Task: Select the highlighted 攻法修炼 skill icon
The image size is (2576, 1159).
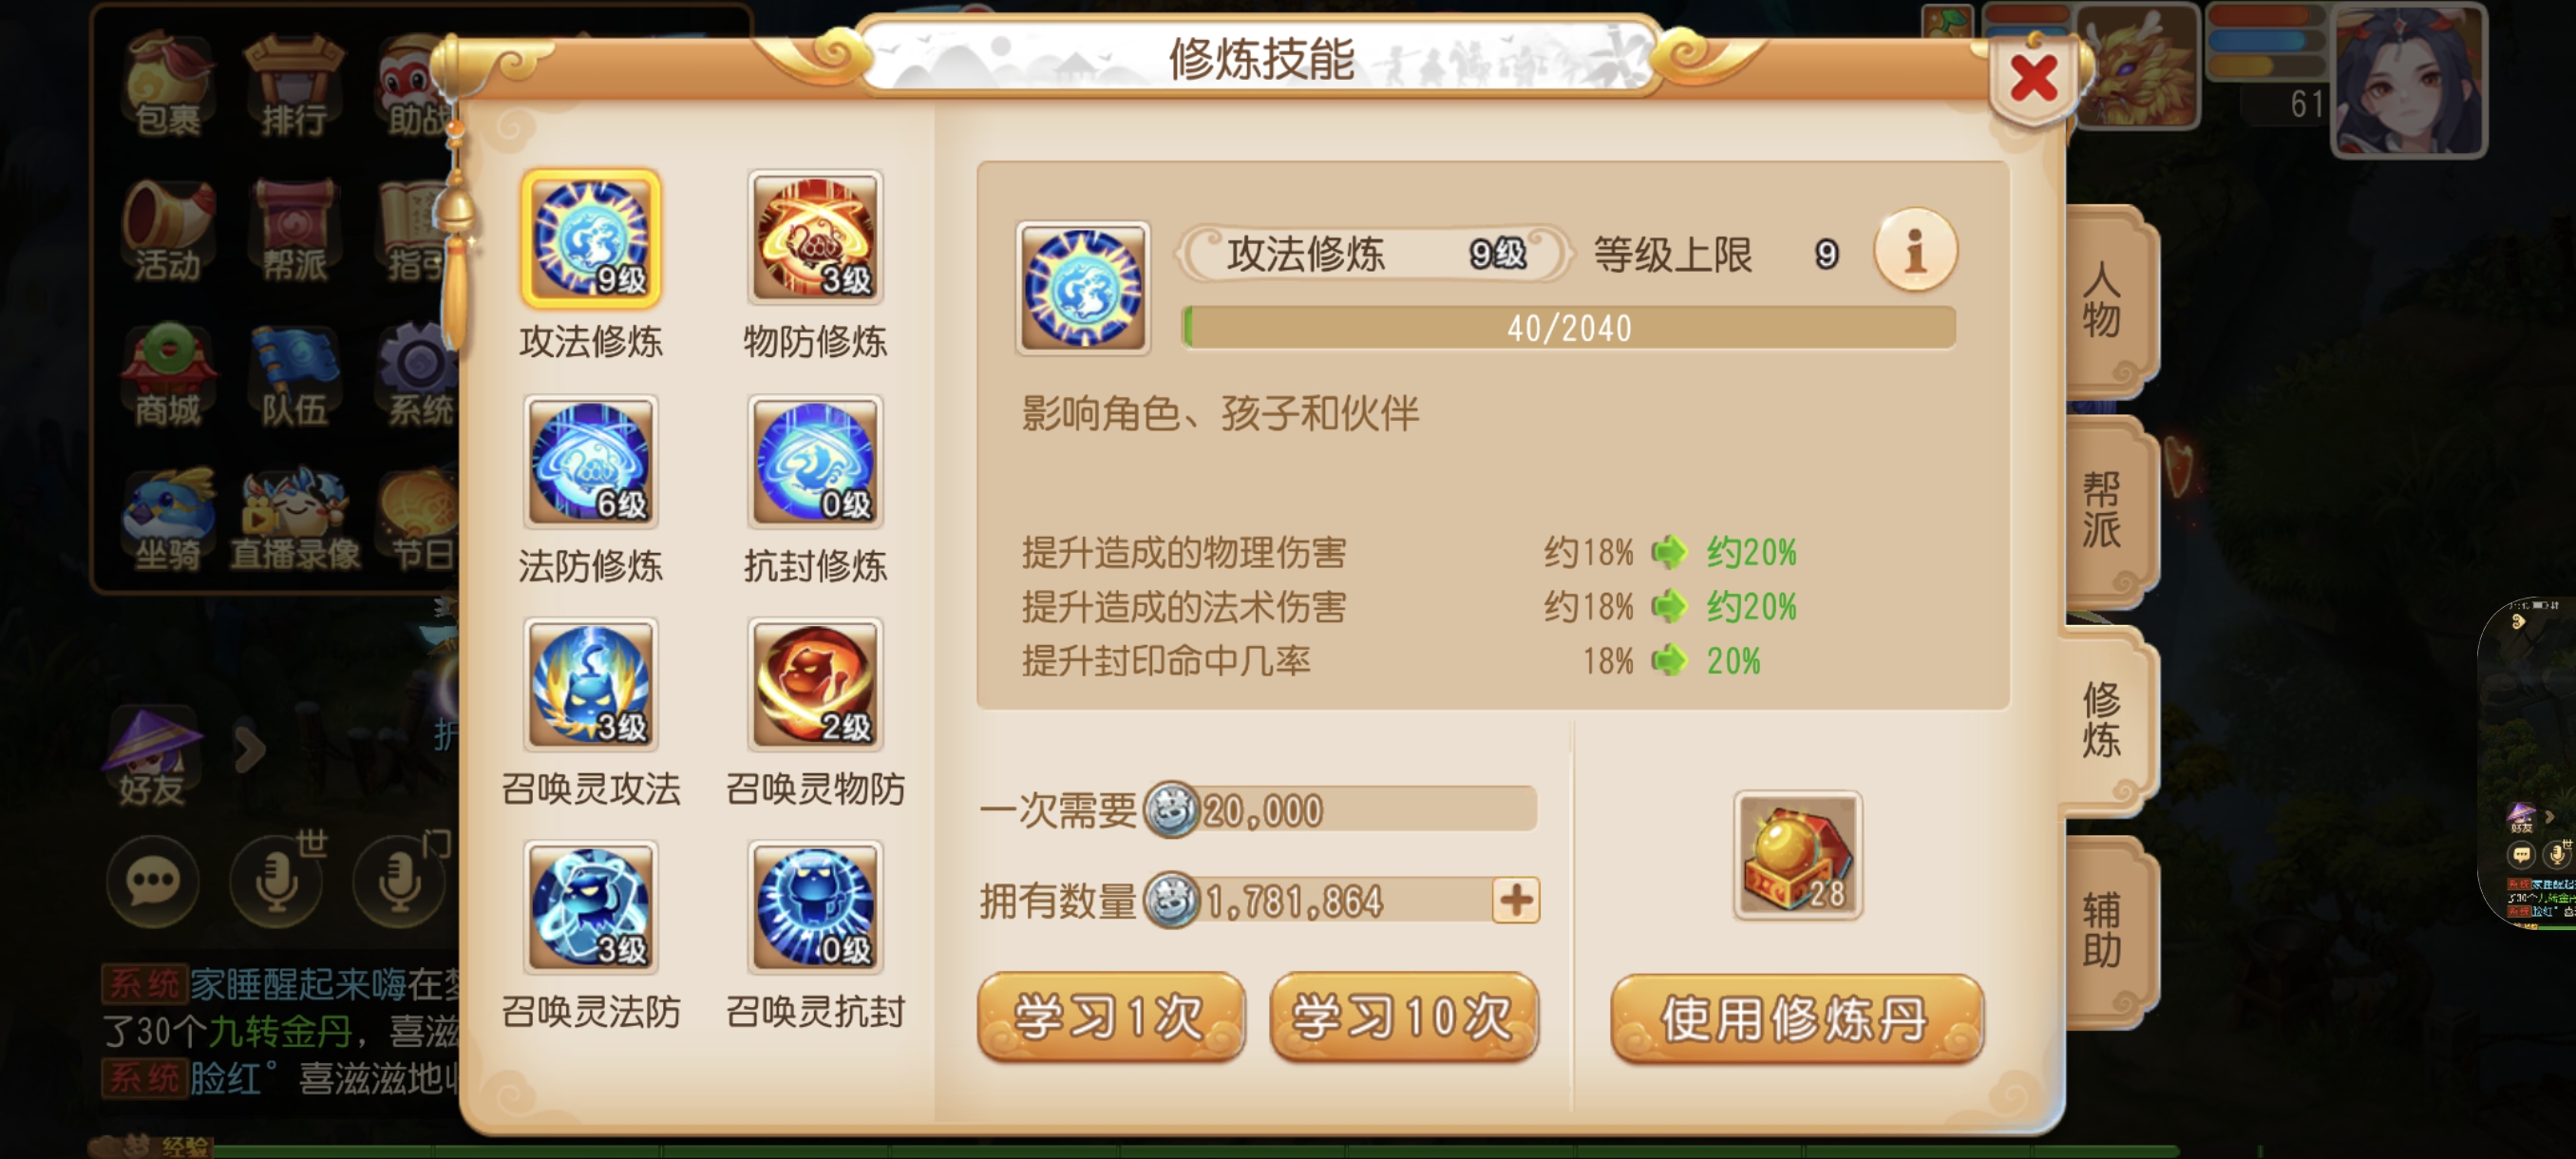Action: coord(590,238)
